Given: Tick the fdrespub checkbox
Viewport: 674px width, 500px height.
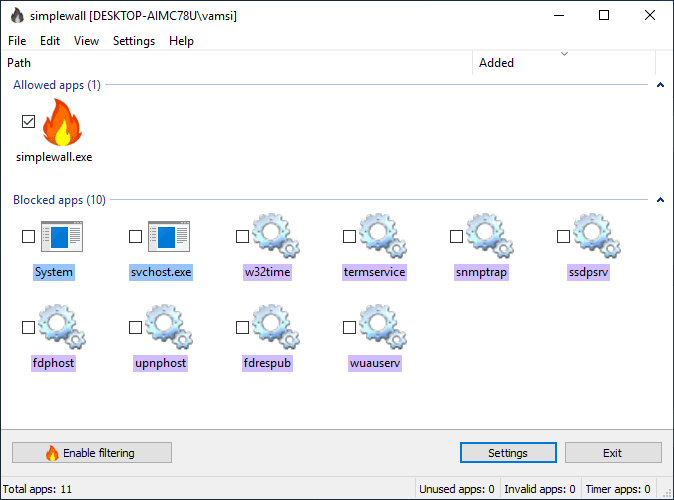Looking at the screenshot, I should pyautogui.click(x=242, y=328).
